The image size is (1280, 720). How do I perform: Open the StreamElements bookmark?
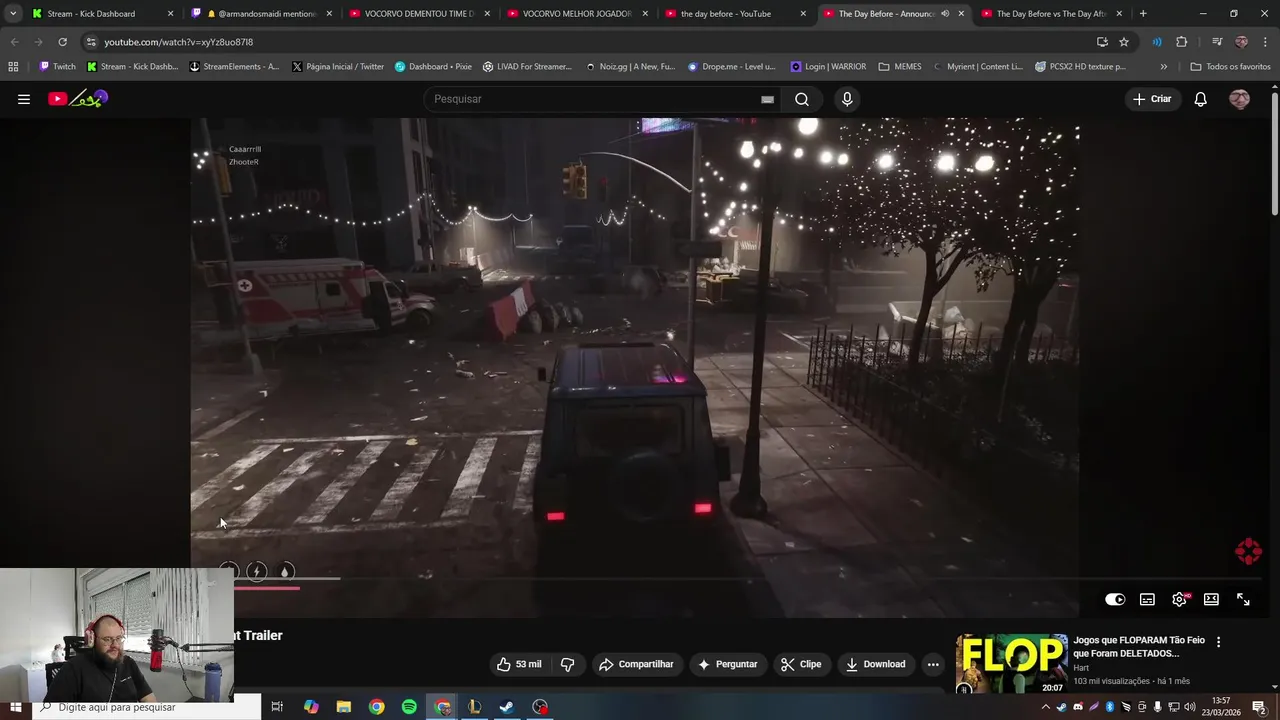(x=234, y=67)
